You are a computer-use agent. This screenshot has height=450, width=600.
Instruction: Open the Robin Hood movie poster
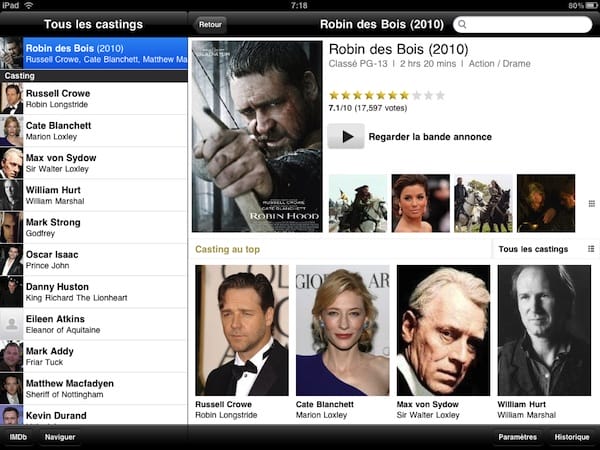(256, 136)
